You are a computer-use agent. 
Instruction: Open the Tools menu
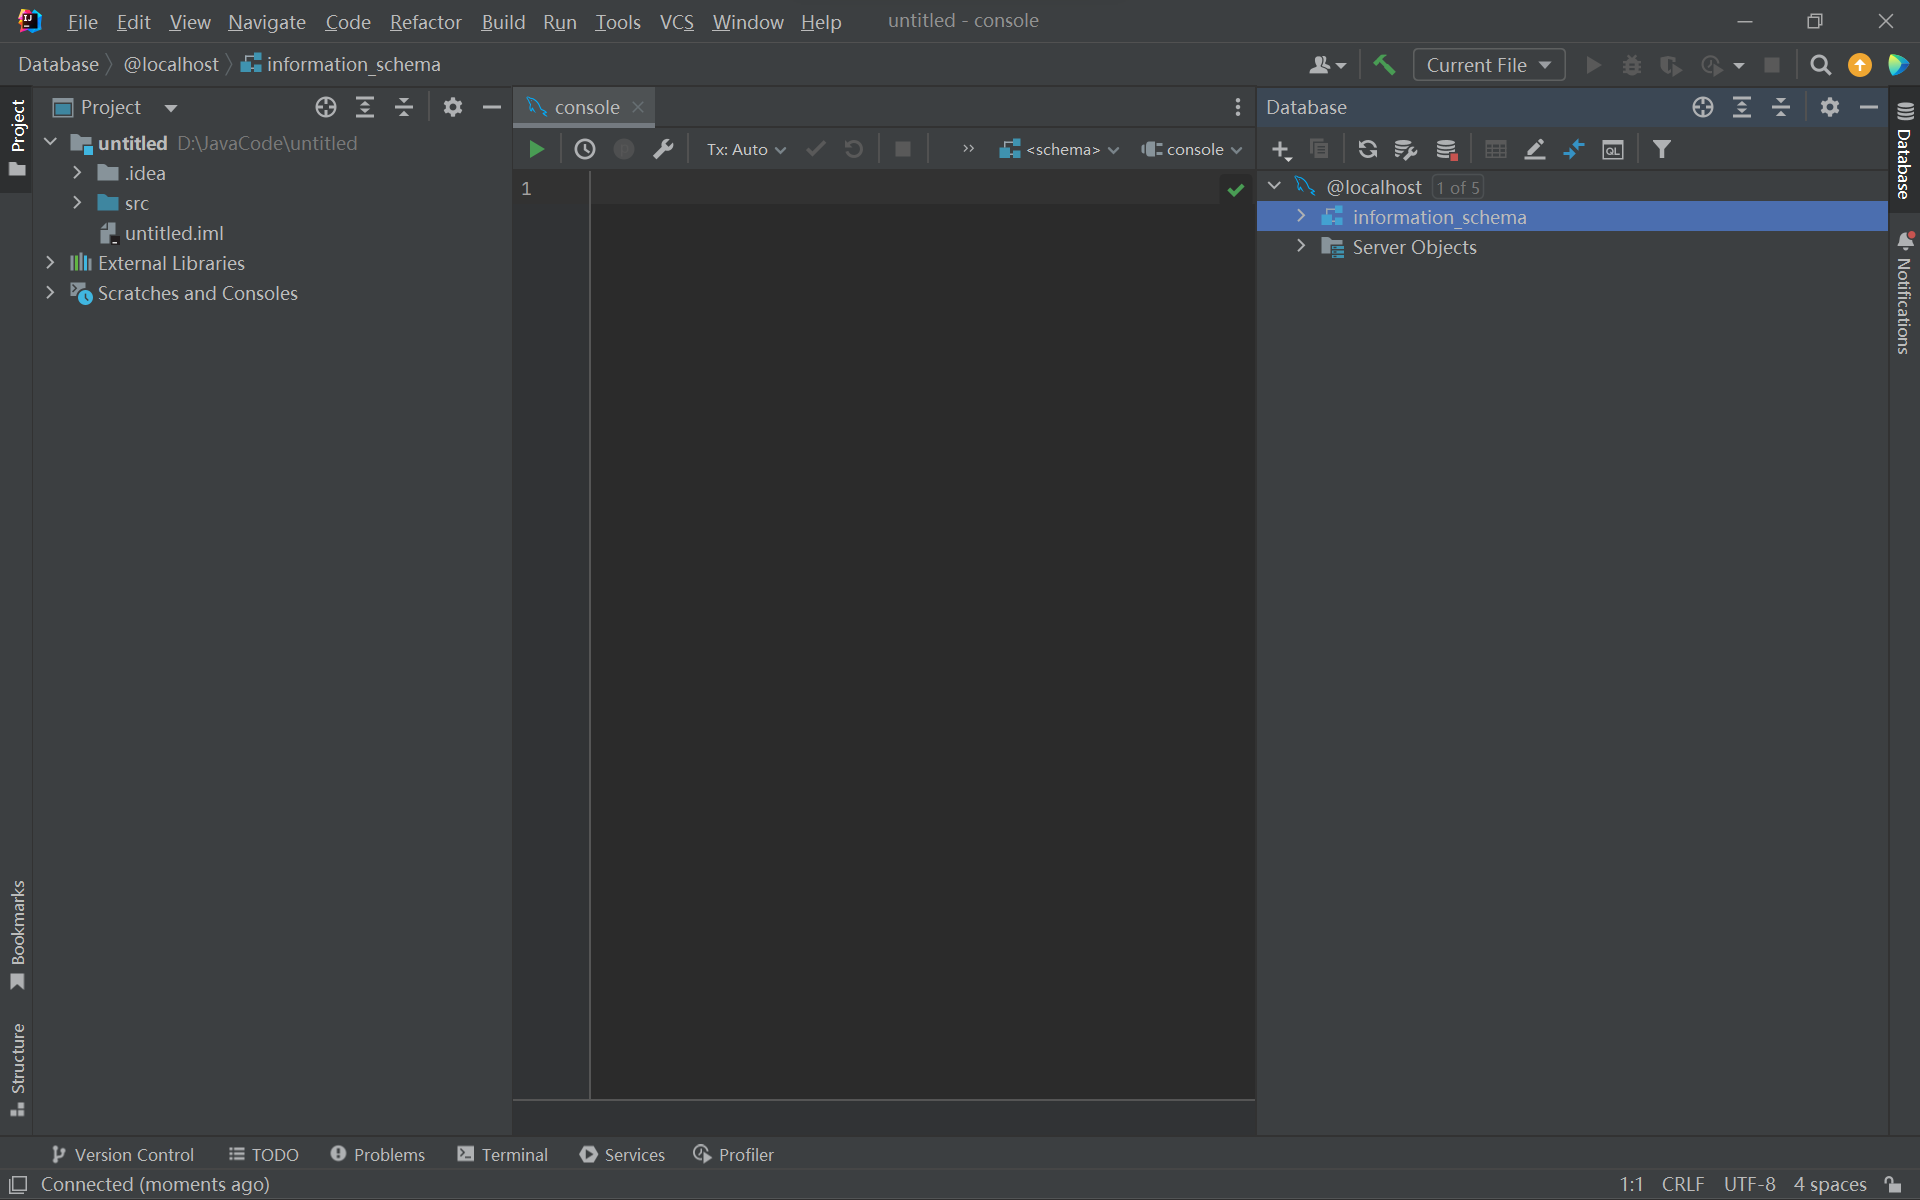pos(618,21)
